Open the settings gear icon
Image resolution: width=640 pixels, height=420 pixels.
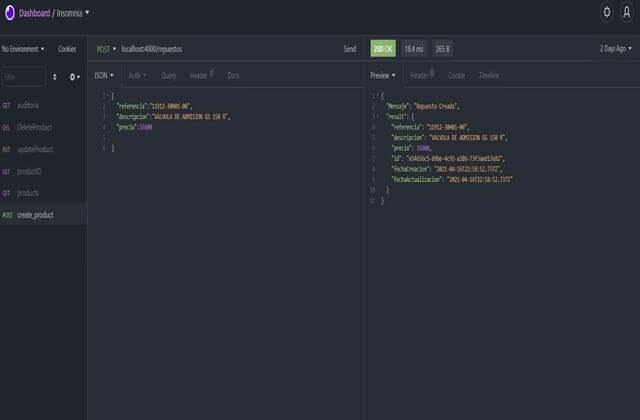pyautogui.click(x=606, y=13)
